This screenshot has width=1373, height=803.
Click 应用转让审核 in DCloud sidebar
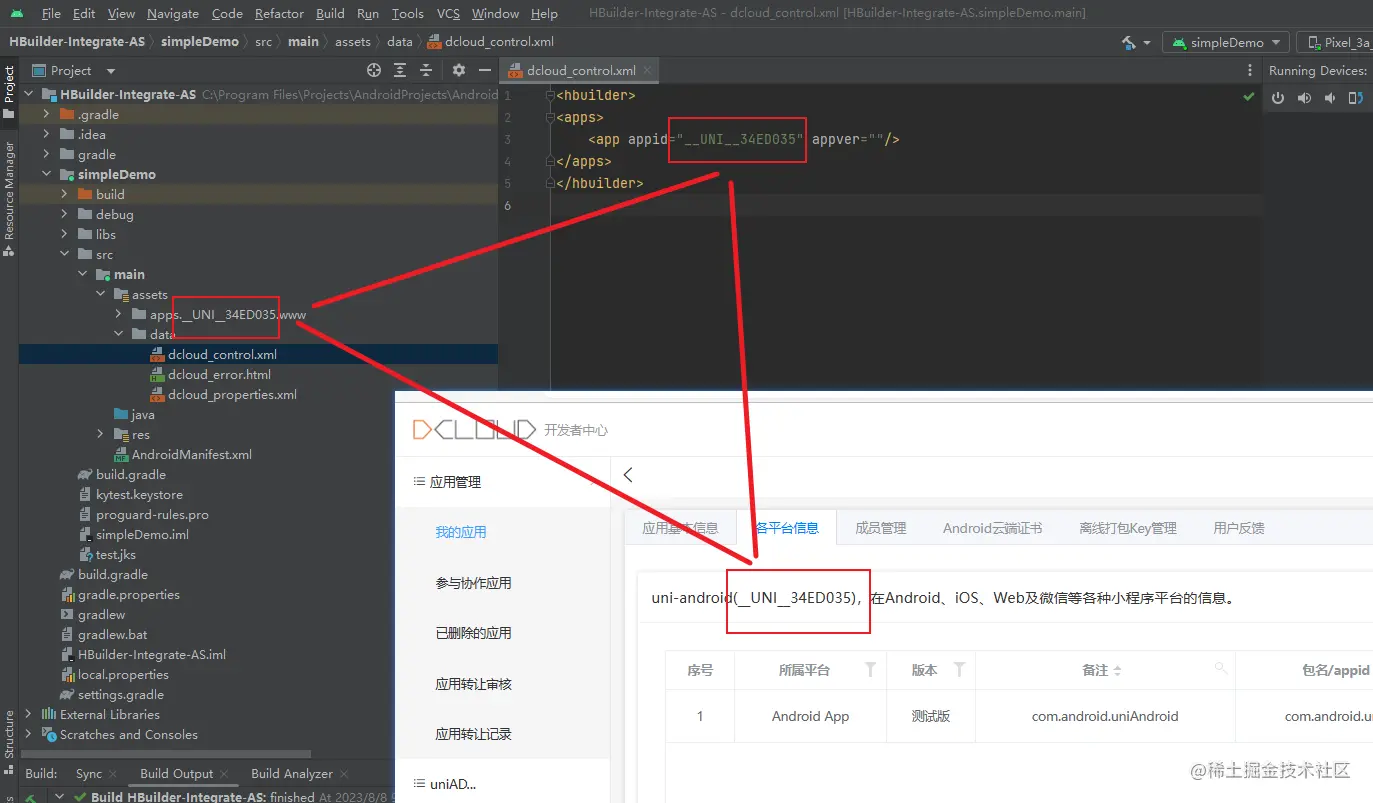(473, 684)
